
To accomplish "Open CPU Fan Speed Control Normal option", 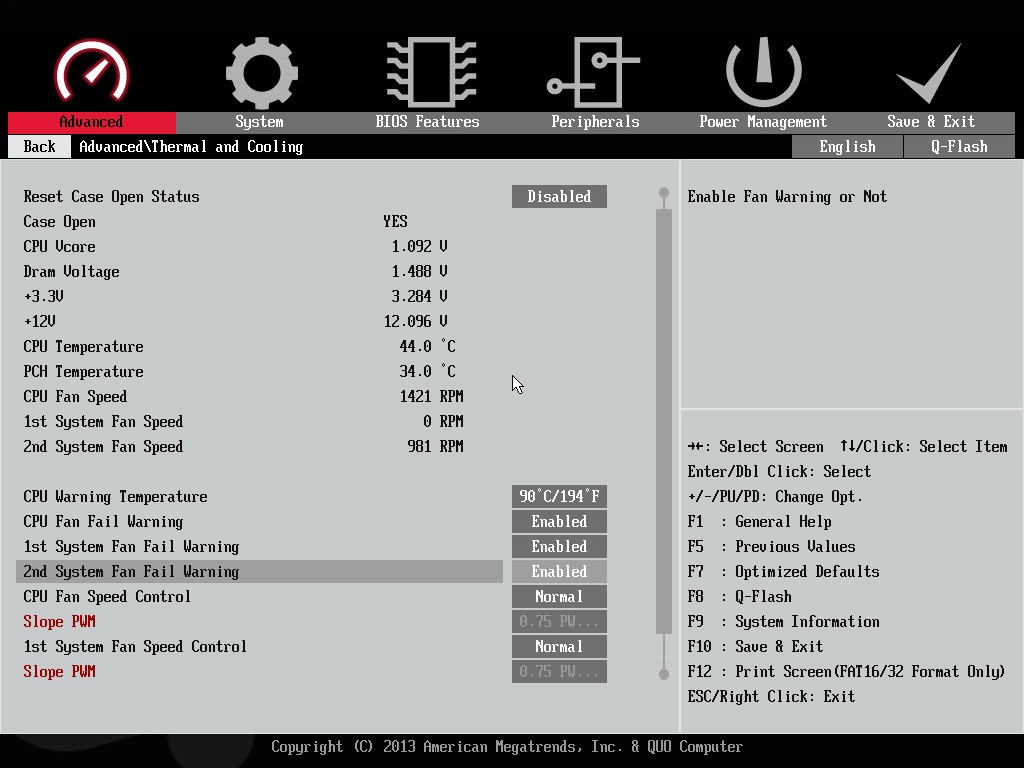I will pos(559,597).
